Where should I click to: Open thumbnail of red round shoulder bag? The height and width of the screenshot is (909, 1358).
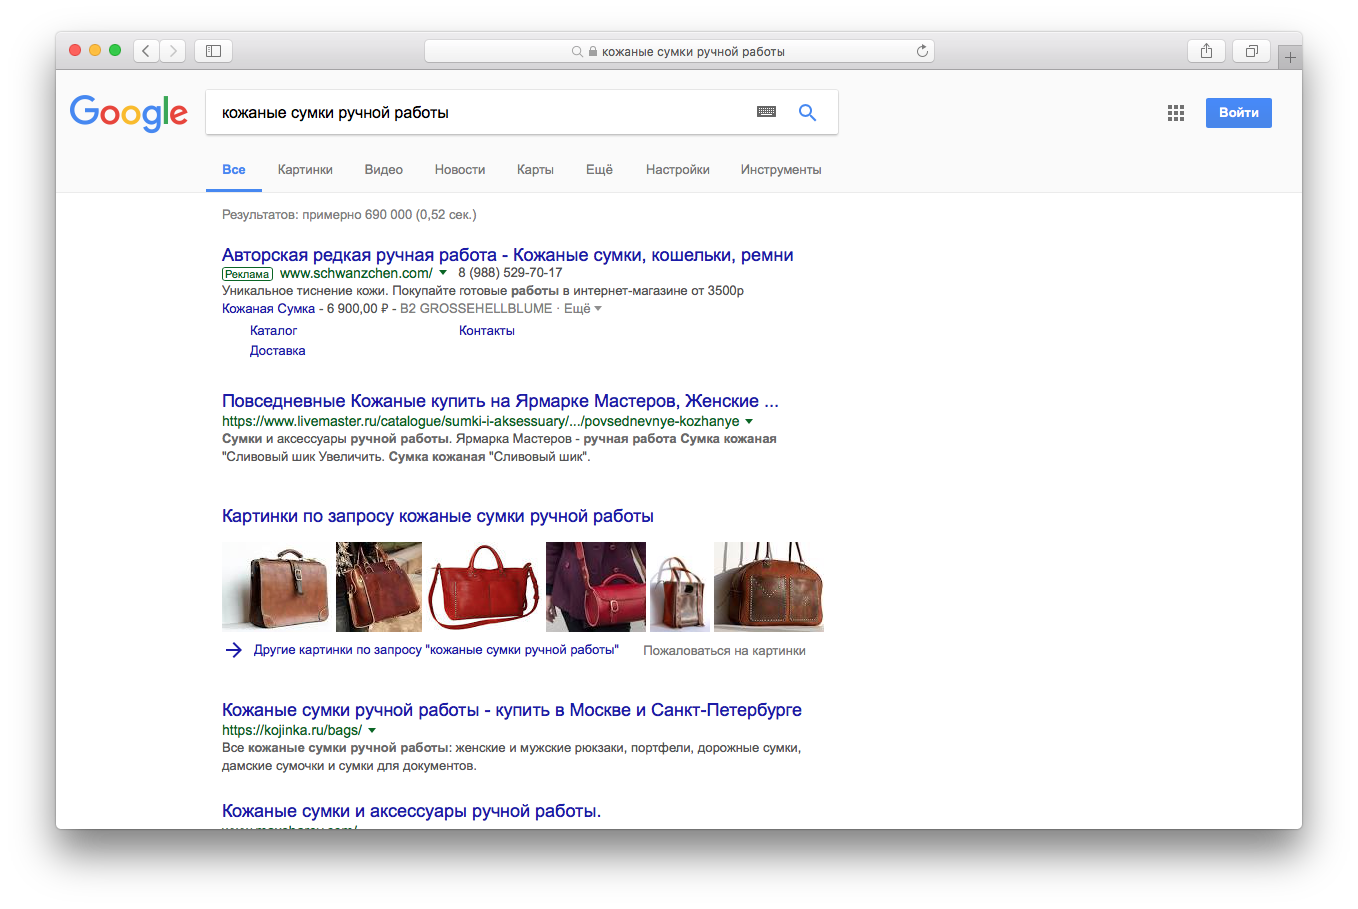tap(596, 587)
